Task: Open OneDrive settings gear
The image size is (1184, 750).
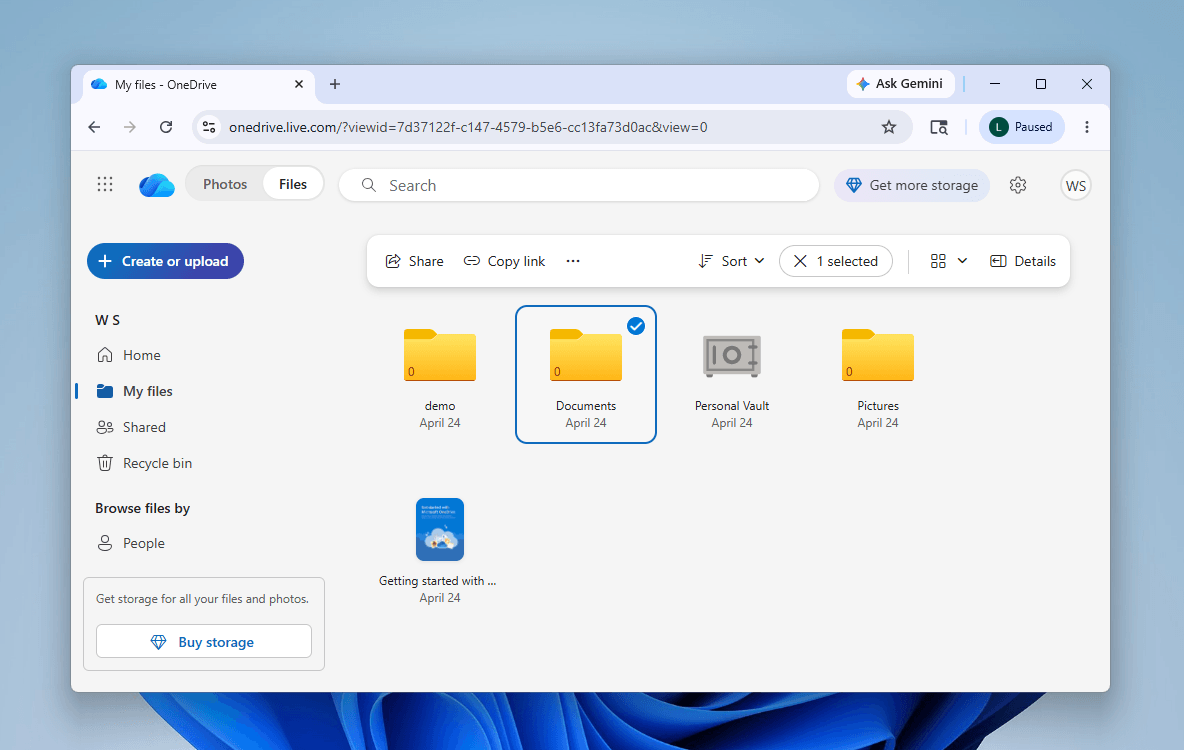Action: pos(1018,185)
